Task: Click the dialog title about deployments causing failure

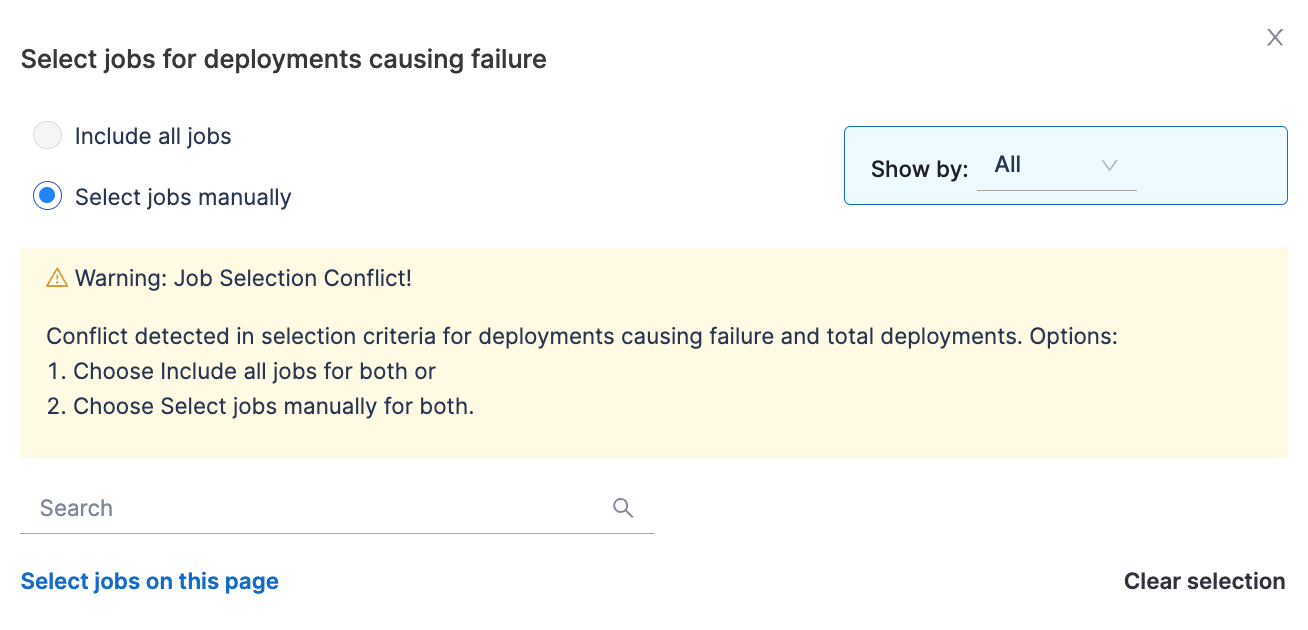Action: click(x=284, y=59)
